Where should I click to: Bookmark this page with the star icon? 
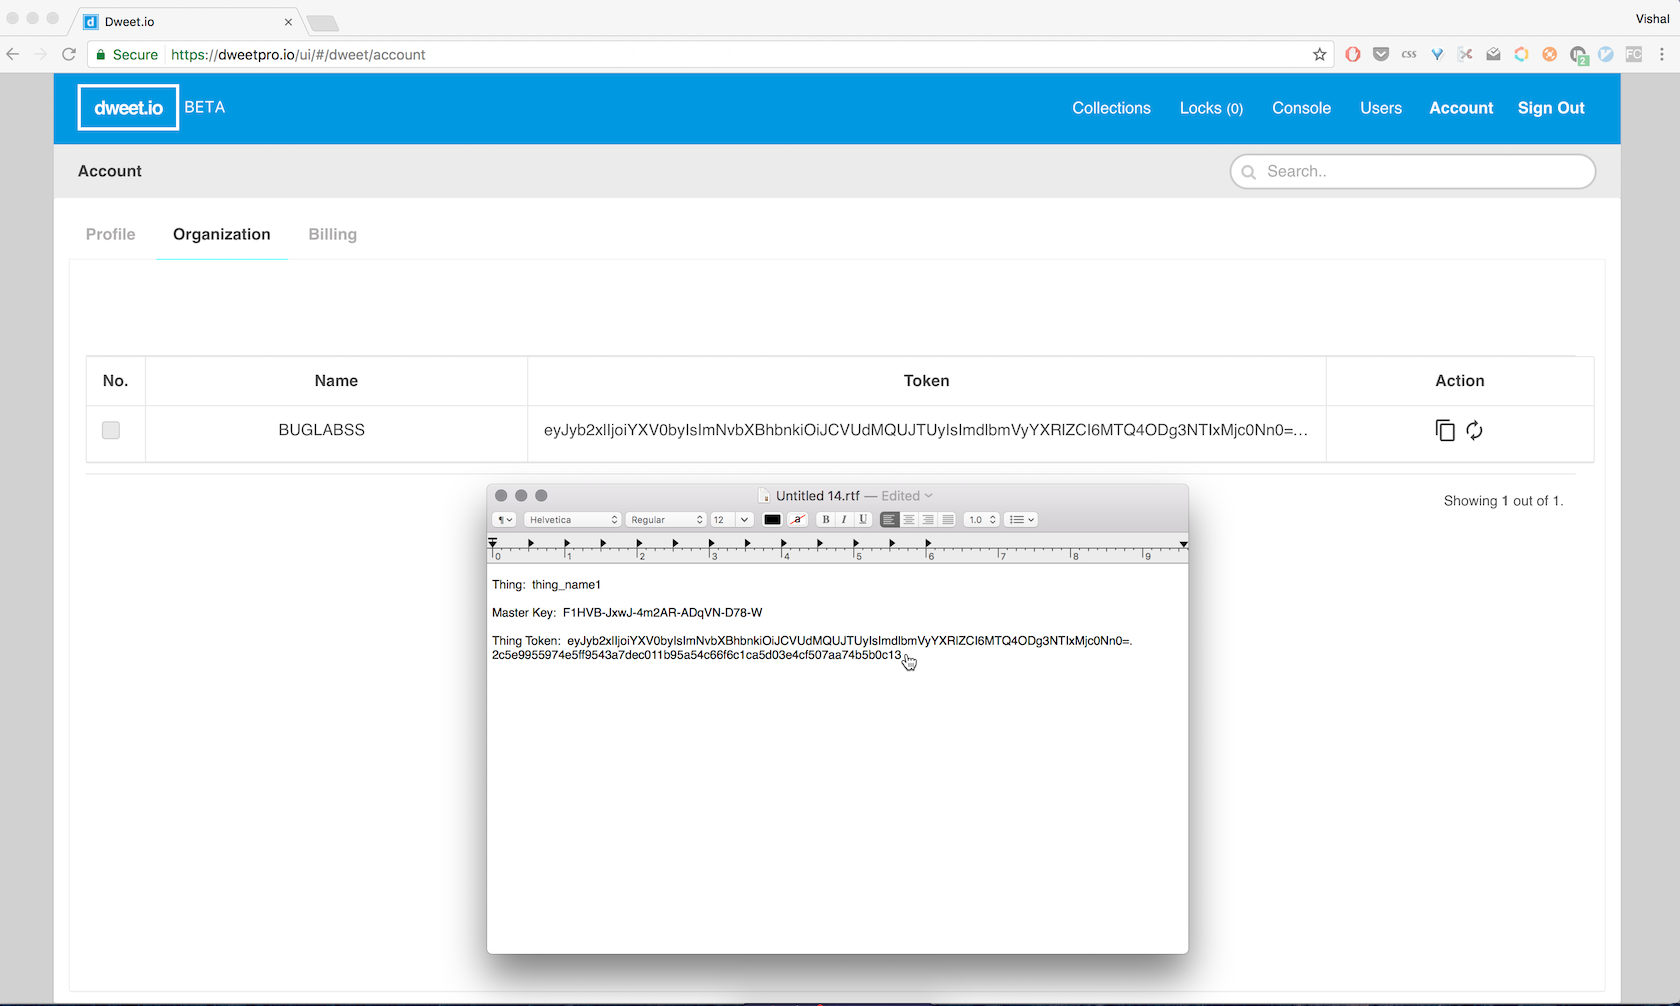click(1320, 55)
